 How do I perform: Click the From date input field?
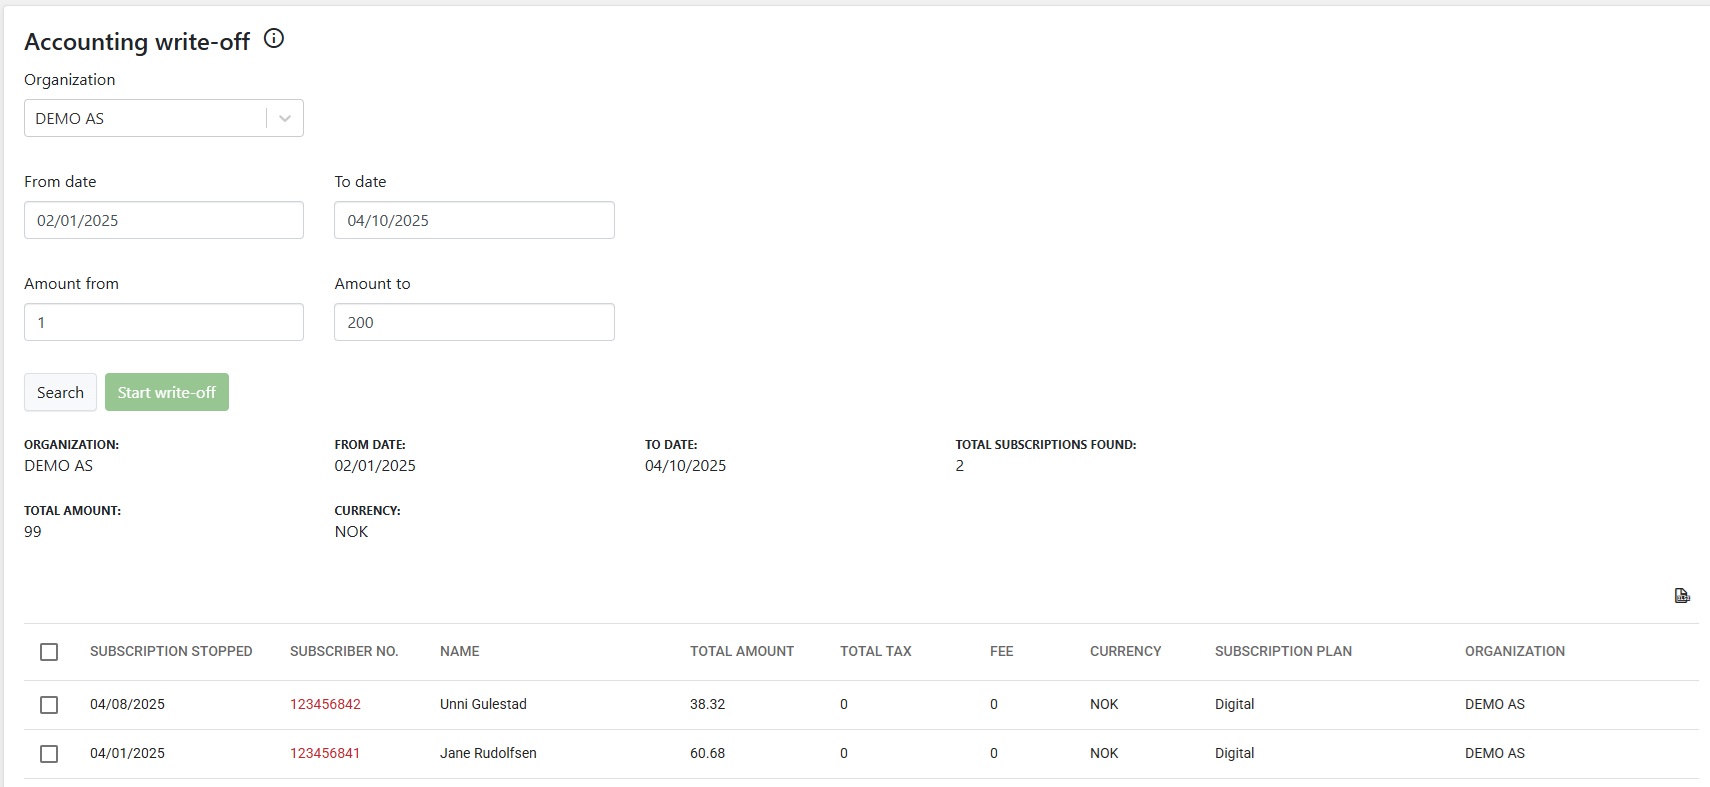tap(163, 220)
